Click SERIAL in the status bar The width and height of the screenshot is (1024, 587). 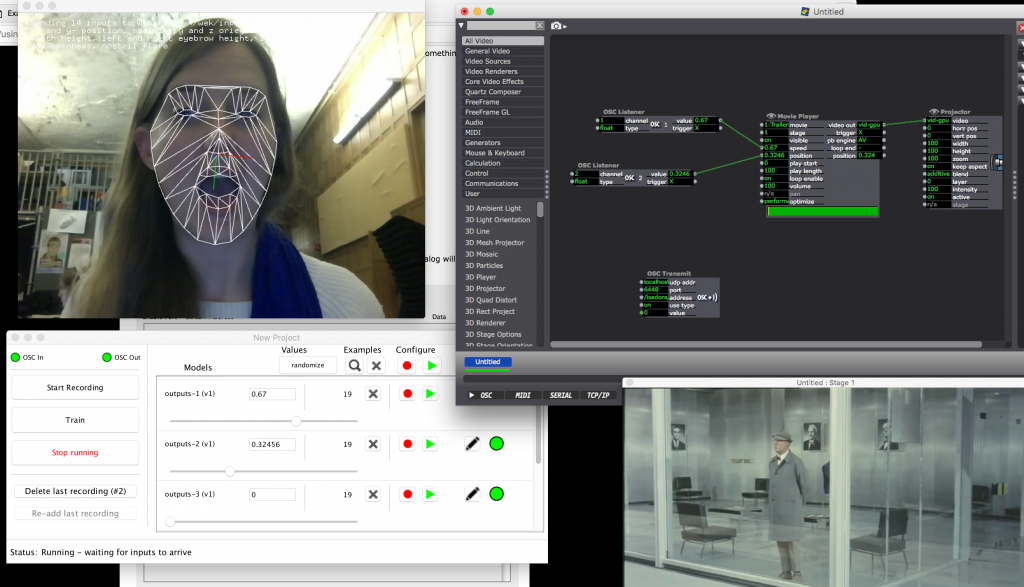(560, 395)
